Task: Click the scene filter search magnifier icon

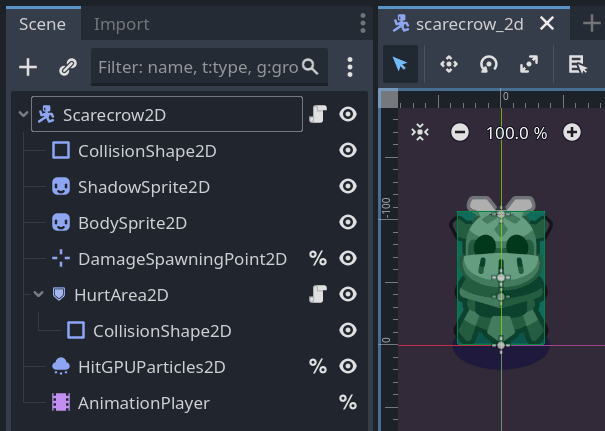Action: click(x=310, y=67)
